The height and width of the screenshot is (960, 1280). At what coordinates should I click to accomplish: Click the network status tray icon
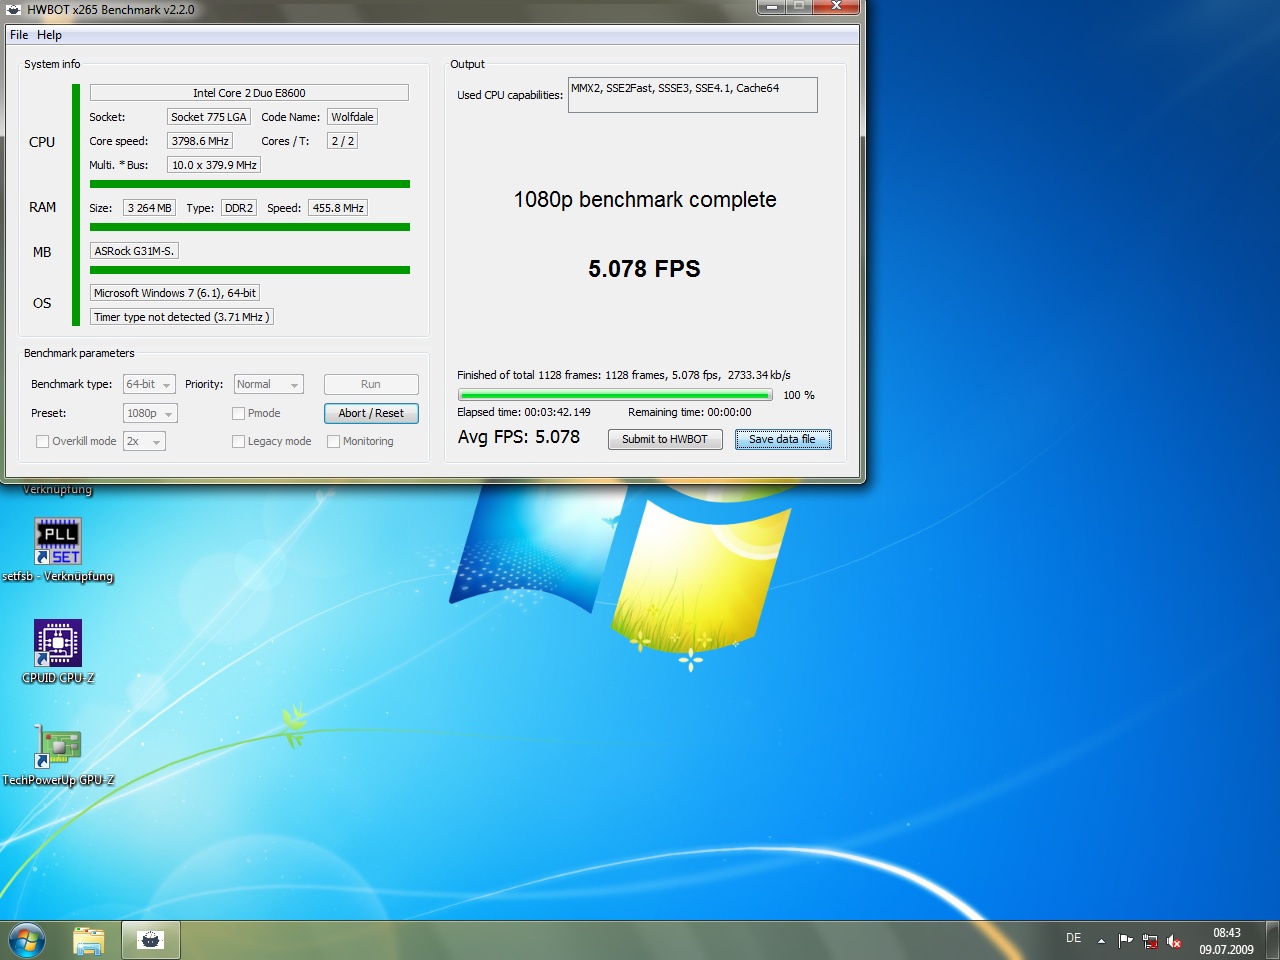1150,940
